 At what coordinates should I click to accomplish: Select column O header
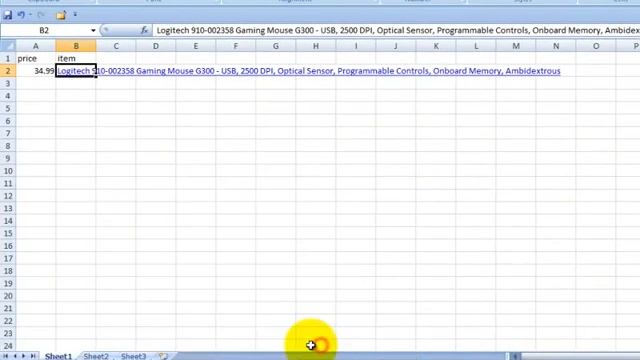pyautogui.click(x=596, y=46)
